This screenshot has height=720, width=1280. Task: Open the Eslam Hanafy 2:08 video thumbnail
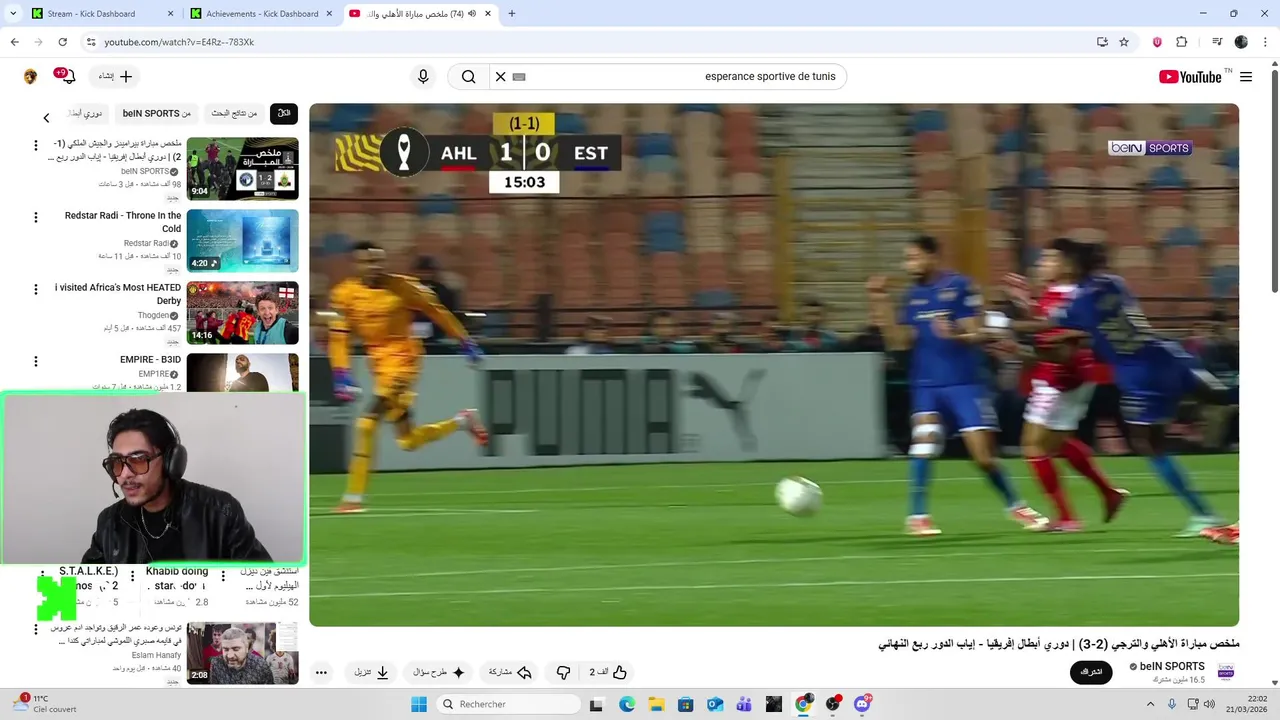click(243, 653)
